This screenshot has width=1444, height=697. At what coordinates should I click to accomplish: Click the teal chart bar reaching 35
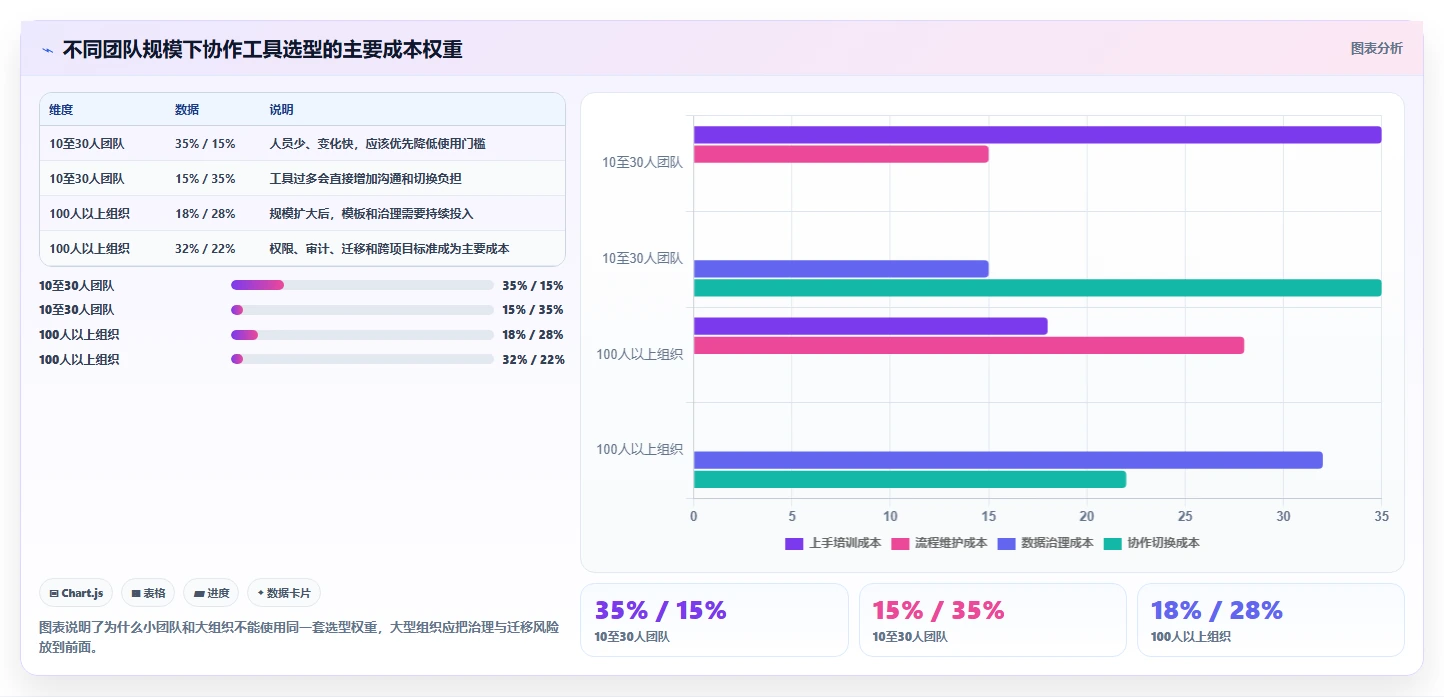point(1037,288)
